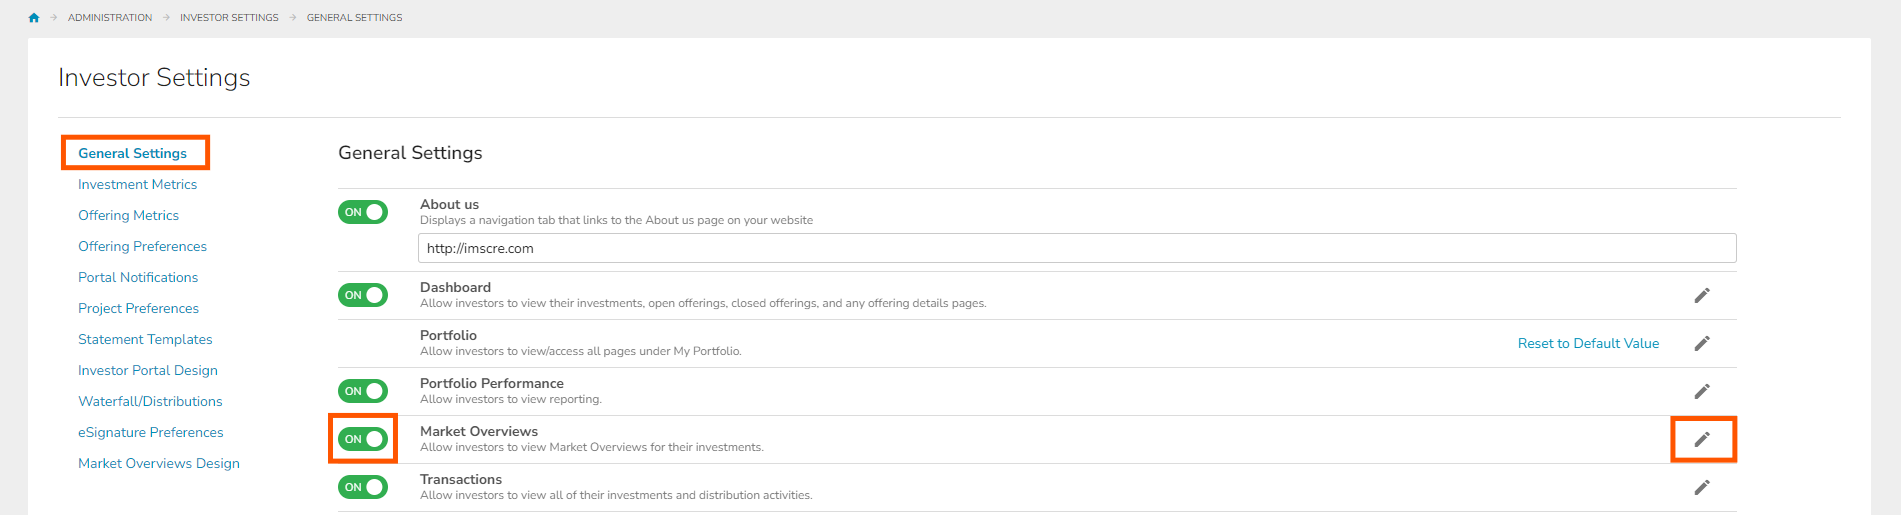This screenshot has width=1901, height=515.
Task: Go to Portal Notifications section
Action: 138,277
